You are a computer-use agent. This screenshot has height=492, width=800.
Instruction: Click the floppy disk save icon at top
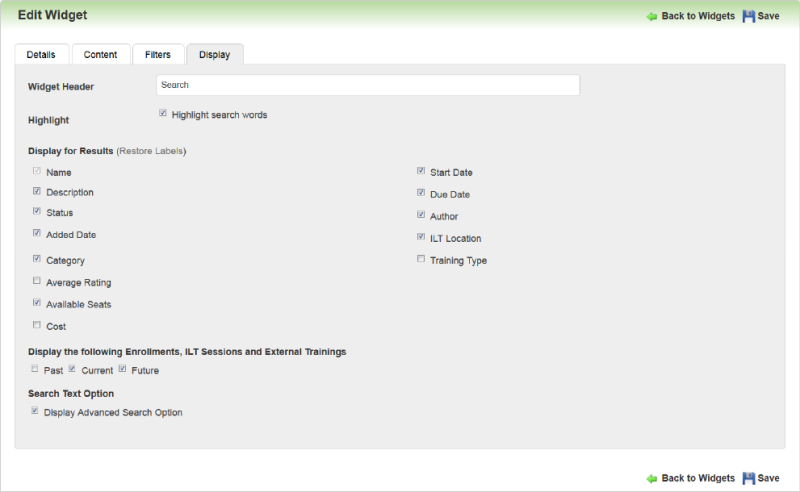click(748, 16)
